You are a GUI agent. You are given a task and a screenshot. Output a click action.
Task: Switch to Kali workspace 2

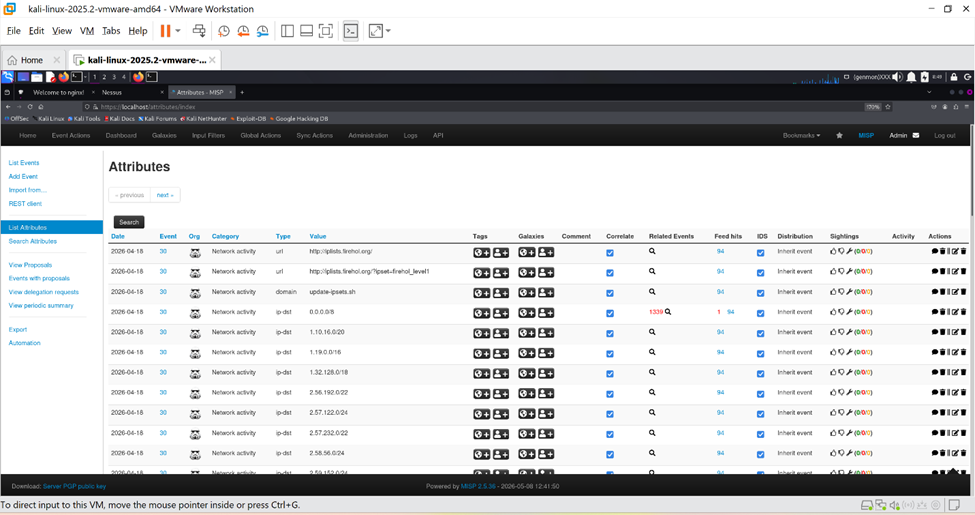[x=104, y=77]
